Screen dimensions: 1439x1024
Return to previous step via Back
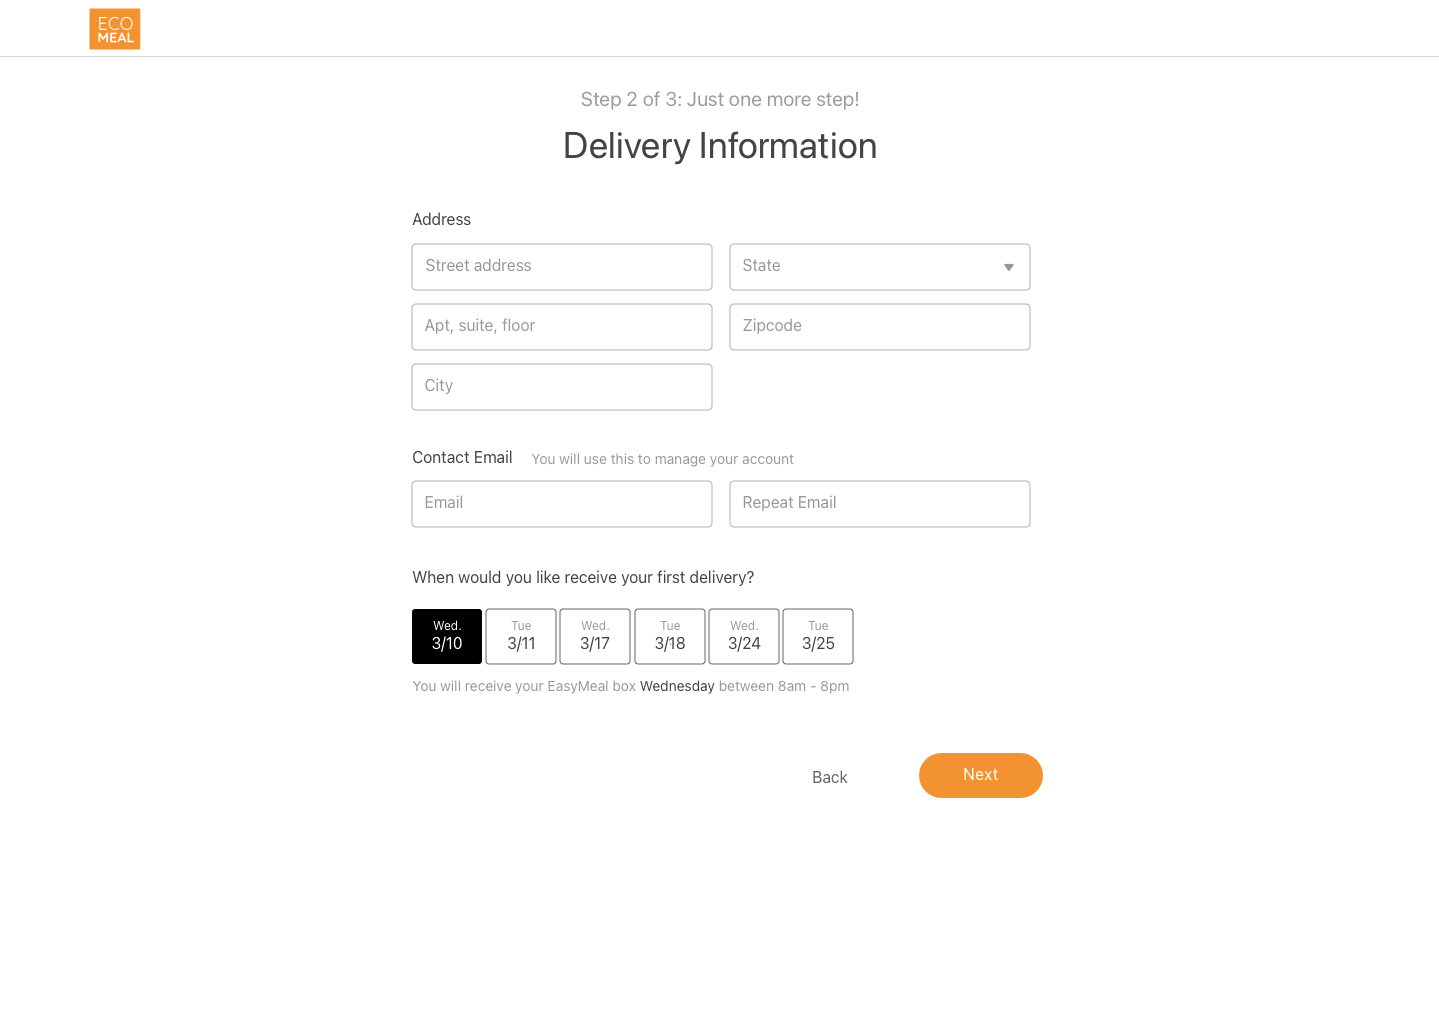830,777
